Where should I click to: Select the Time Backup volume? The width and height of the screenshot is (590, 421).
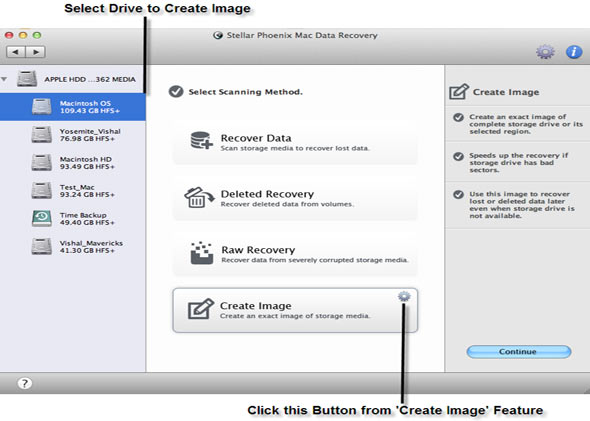click(73, 219)
